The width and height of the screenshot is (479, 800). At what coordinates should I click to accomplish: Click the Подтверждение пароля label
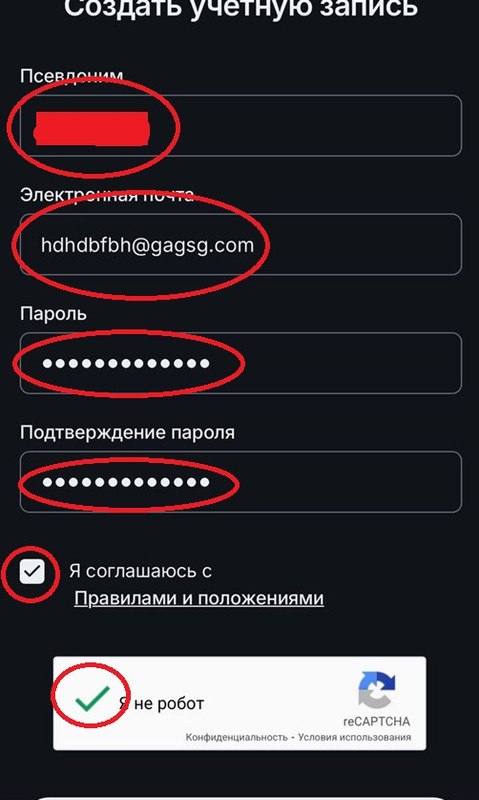[128, 433]
